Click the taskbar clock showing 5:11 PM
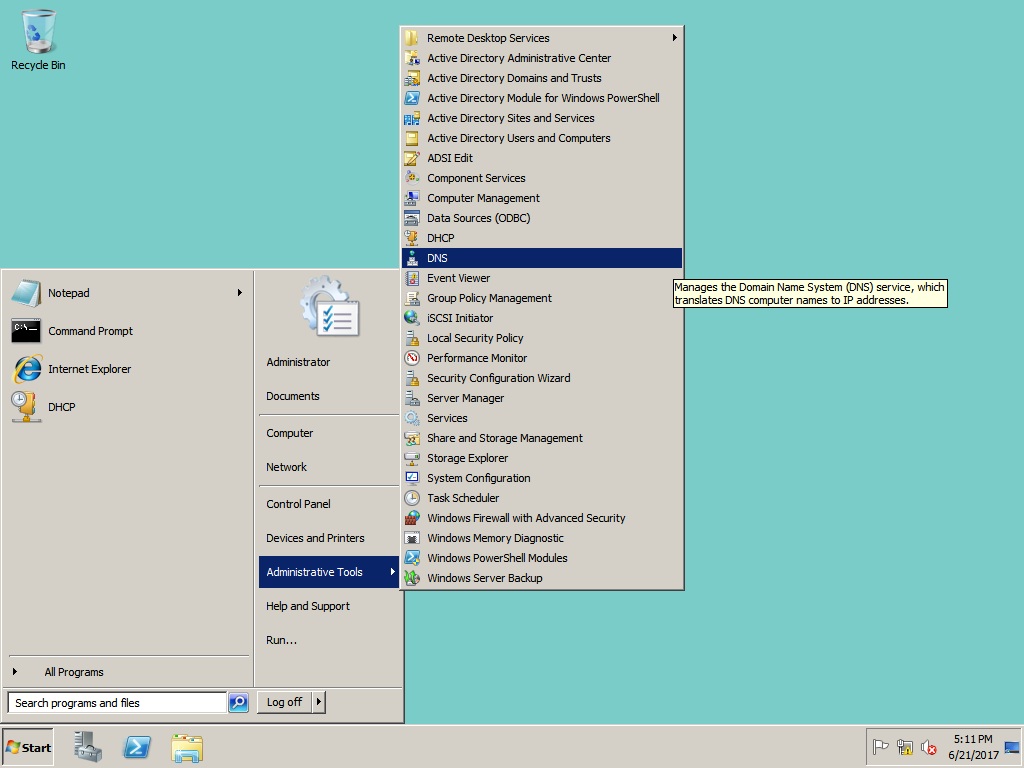This screenshot has height=768, width=1024. 973,747
